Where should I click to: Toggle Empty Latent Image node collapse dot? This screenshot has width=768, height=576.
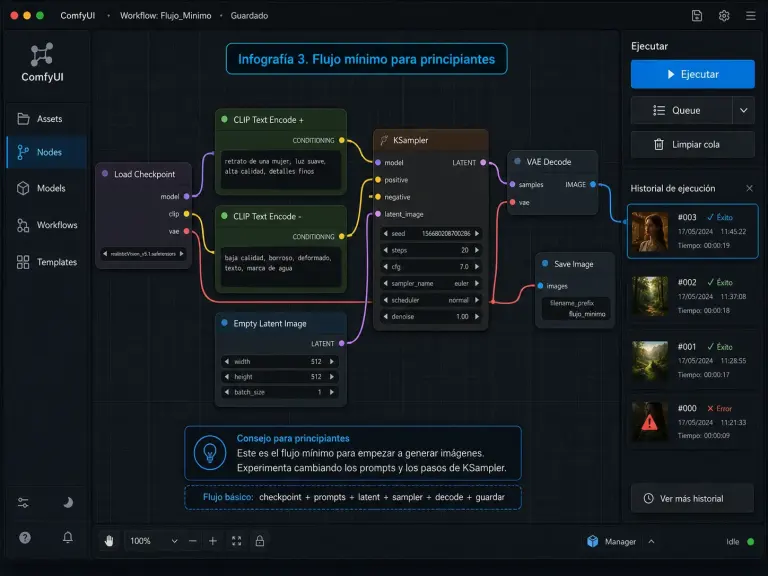pos(224,323)
